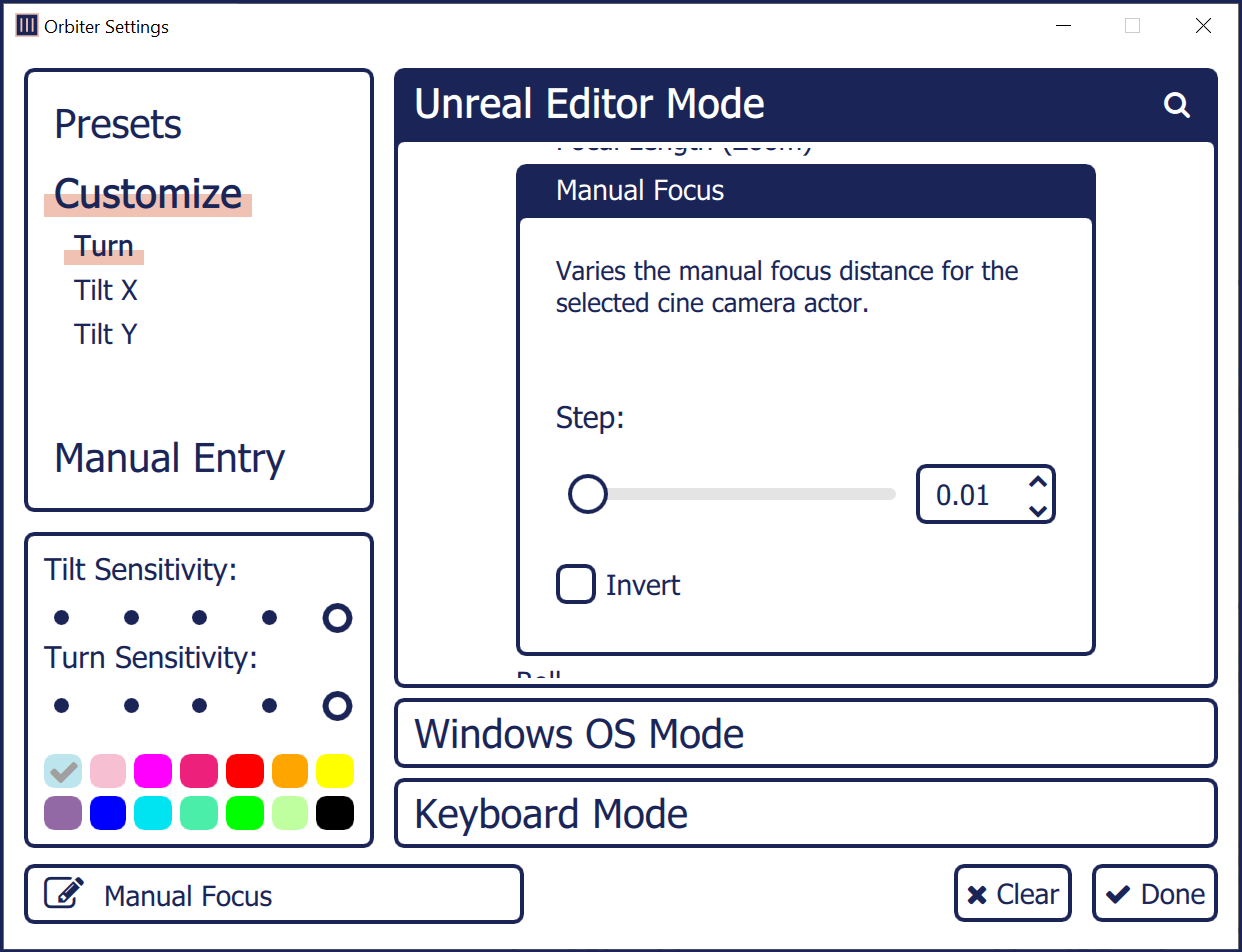The width and height of the screenshot is (1242, 952).
Task: Click the Step value field showing 0.01
Action: [986, 494]
